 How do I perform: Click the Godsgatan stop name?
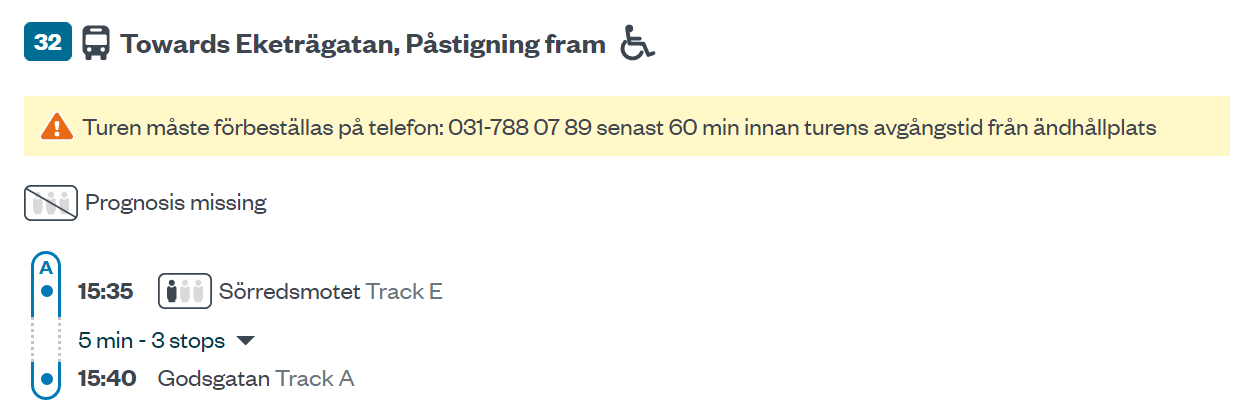(x=214, y=379)
